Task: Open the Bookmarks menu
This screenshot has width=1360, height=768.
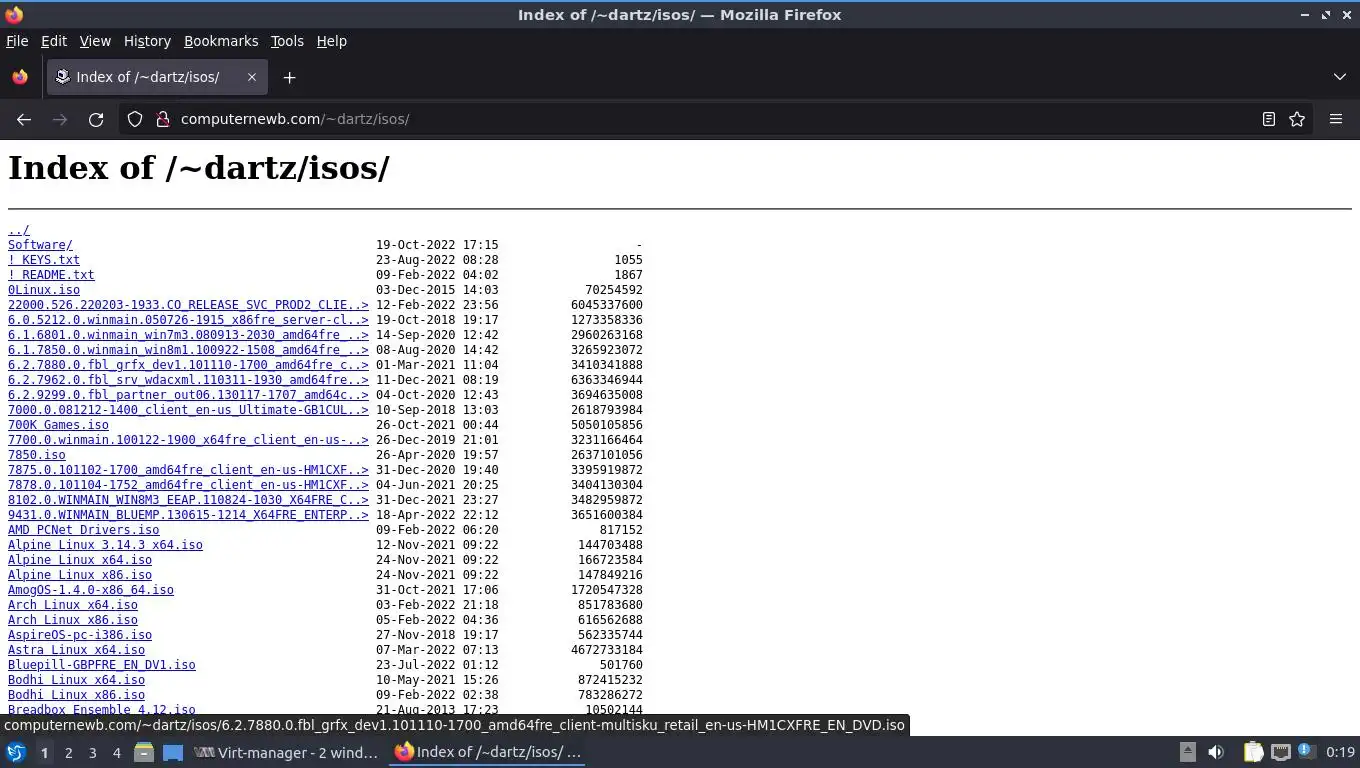Action: (221, 41)
